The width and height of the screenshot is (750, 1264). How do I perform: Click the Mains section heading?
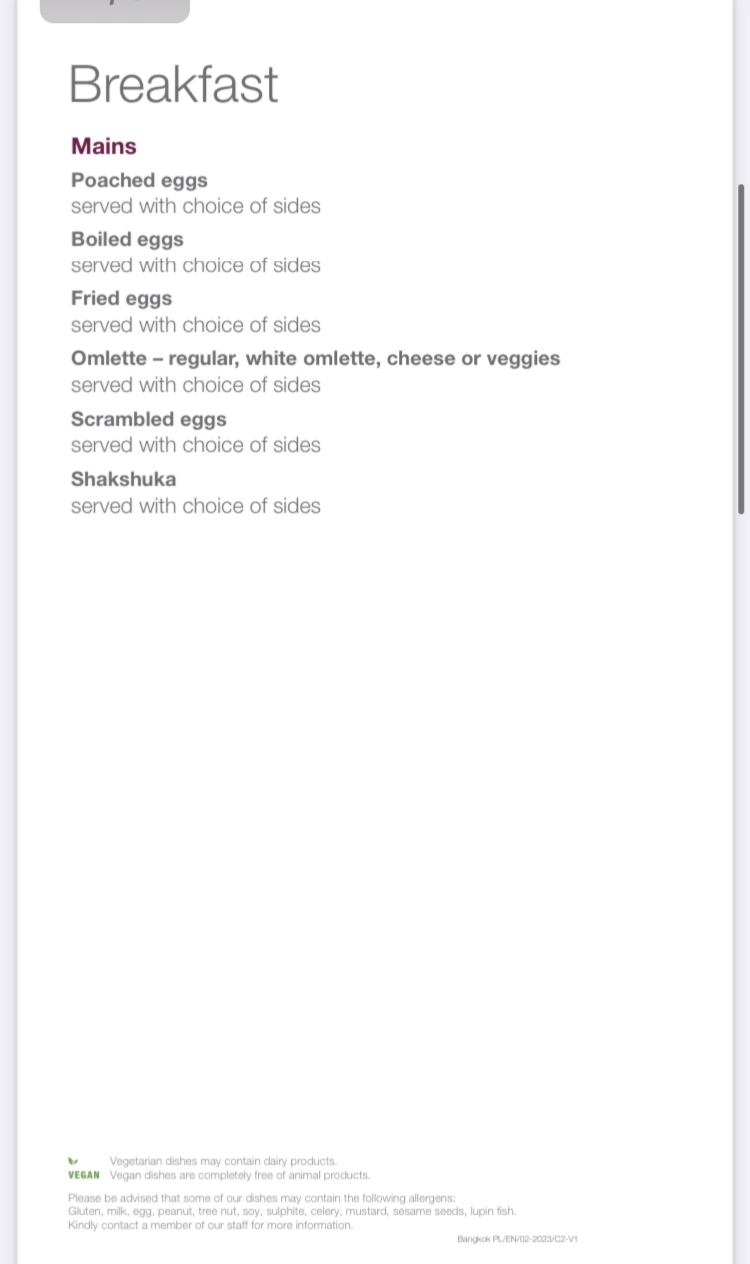pyautogui.click(x=104, y=146)
